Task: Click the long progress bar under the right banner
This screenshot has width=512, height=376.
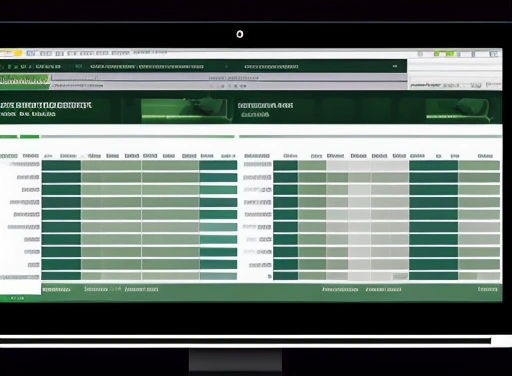Action: coord(370,136)
